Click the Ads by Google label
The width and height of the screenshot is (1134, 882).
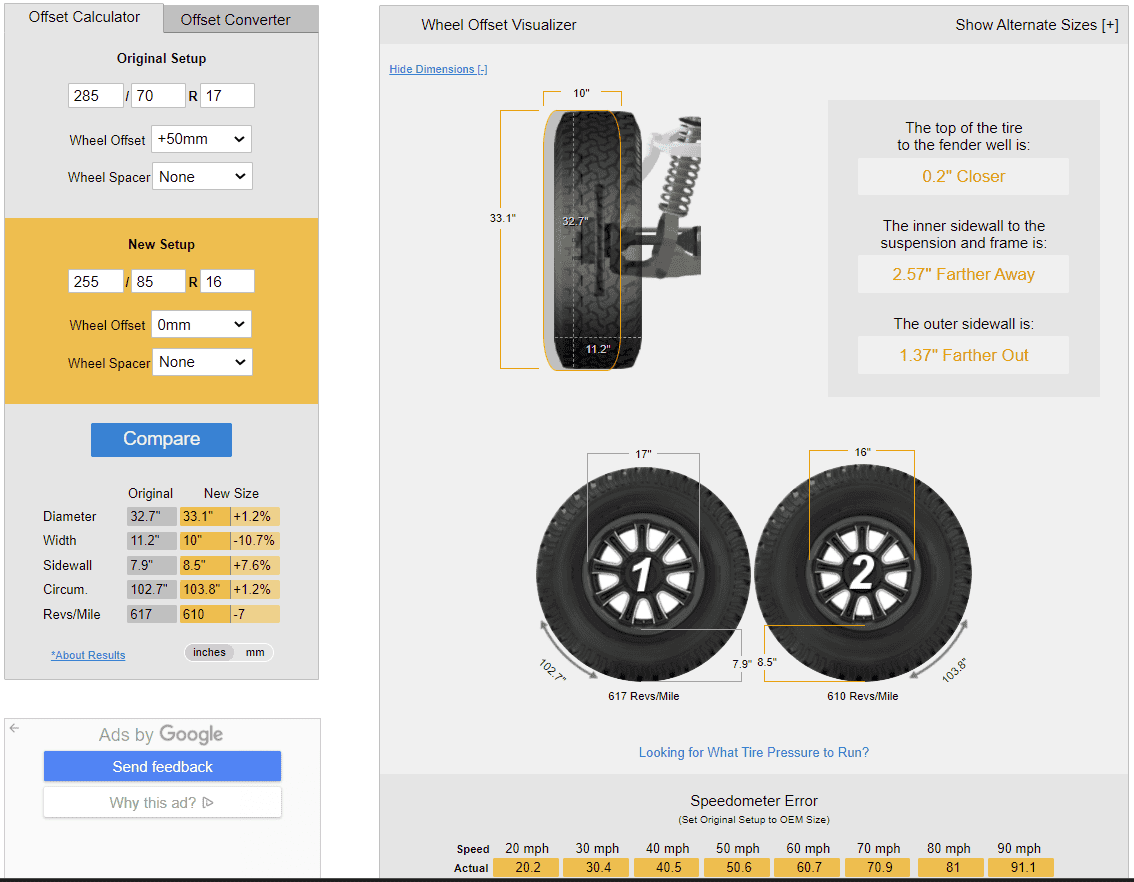click(x=161, y=735)
